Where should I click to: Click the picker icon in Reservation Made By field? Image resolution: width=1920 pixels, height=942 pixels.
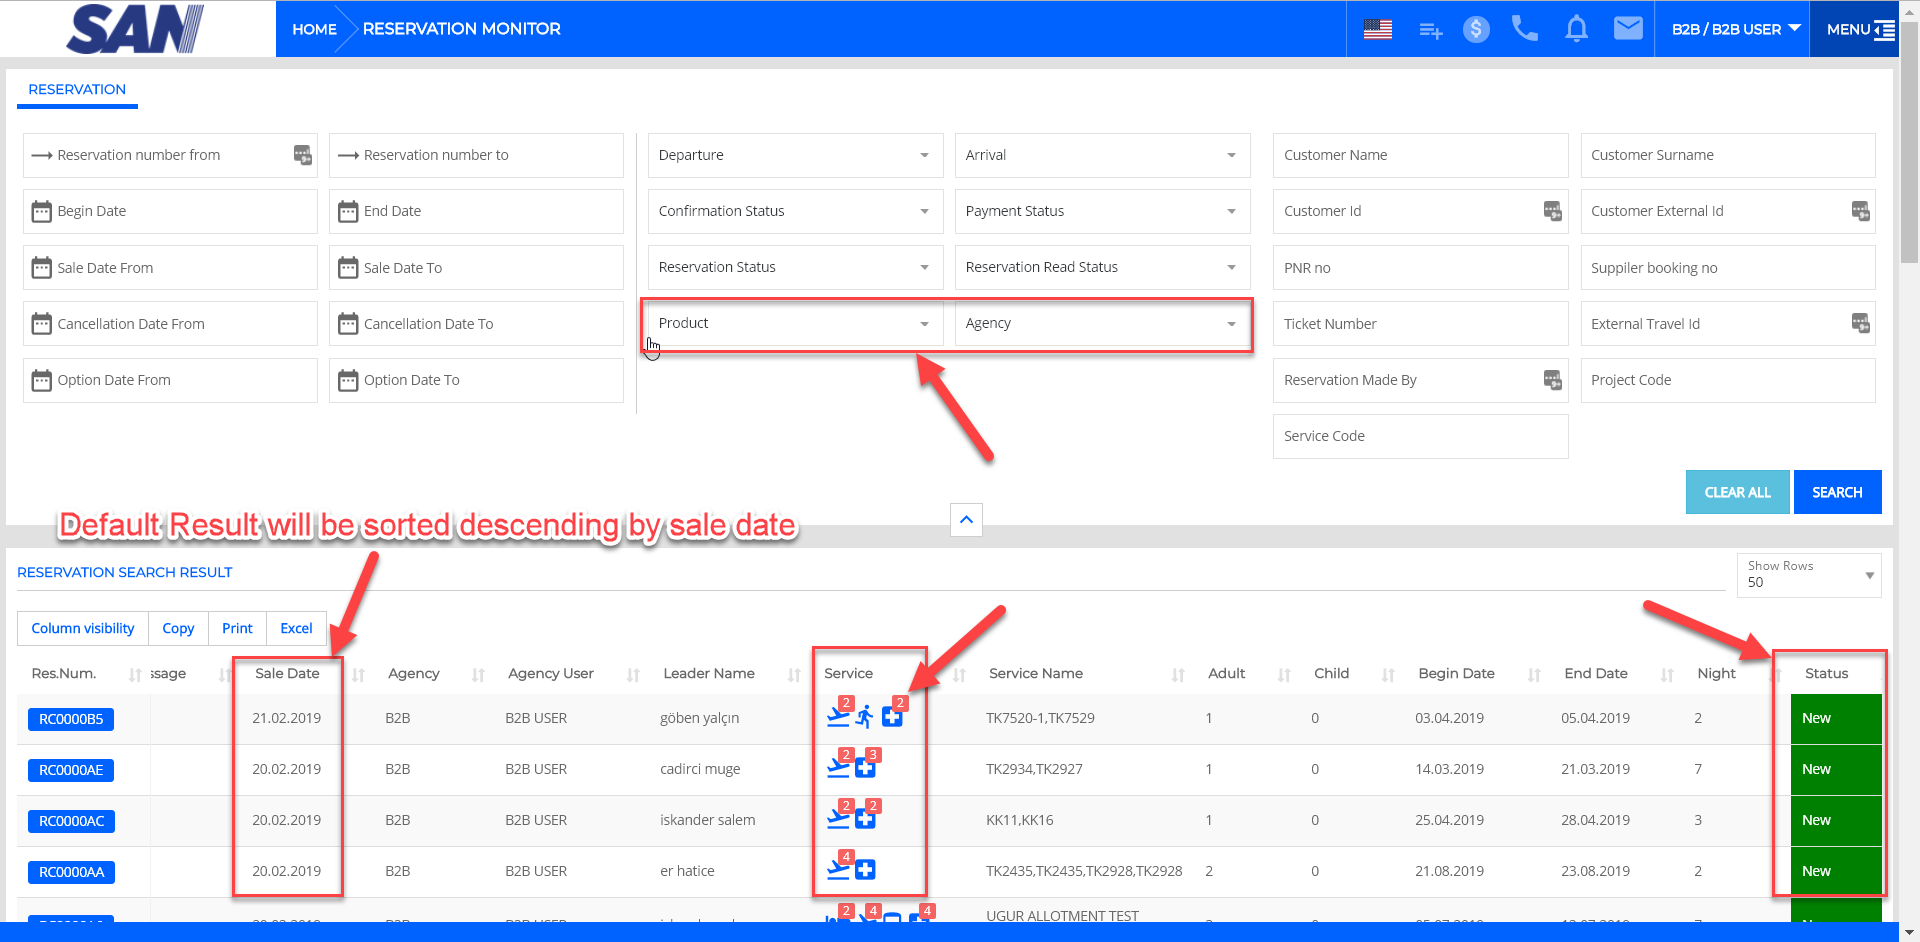[x=1552, y=380]
